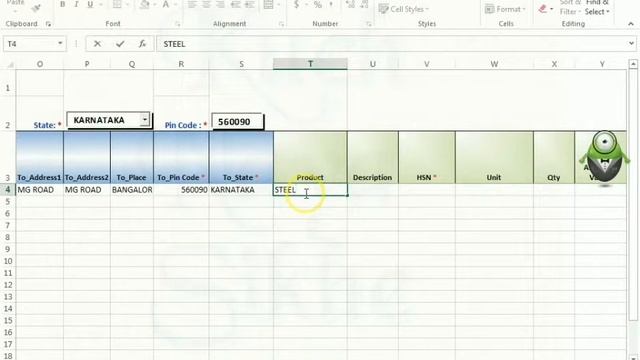Image resolution: width=640 pixels, height=360 pixels.
Task: Collapse the ribbon with the caret
Action: click(x=631, y=24)
